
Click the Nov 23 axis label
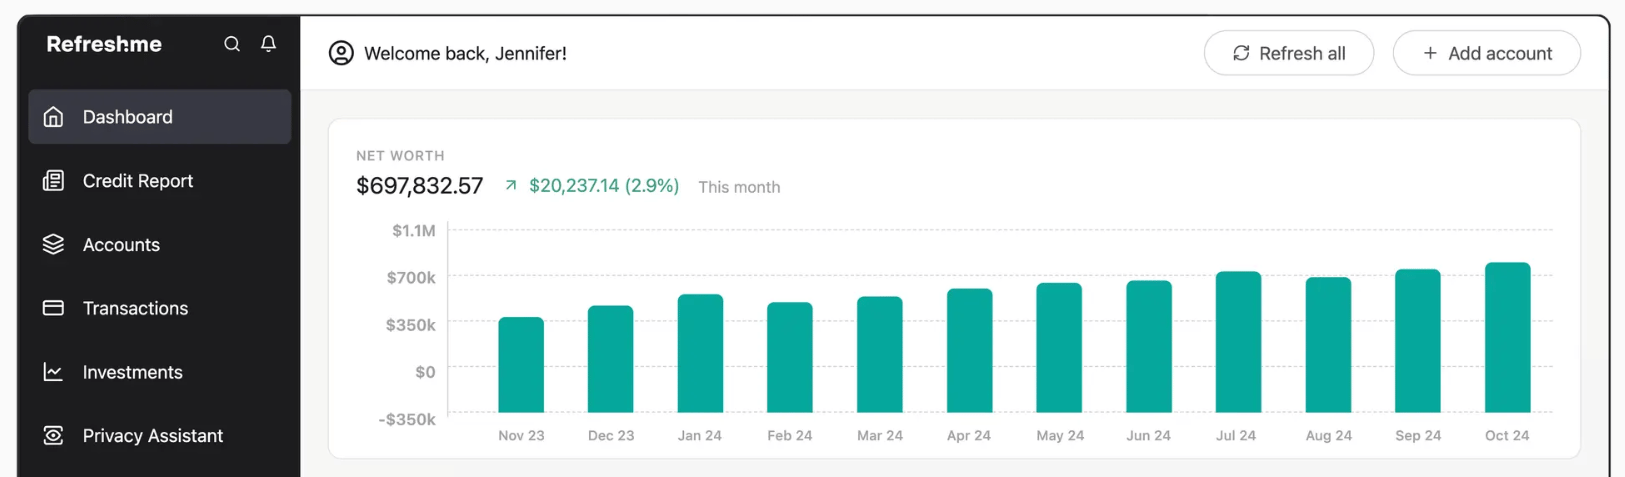coord(521,436)
